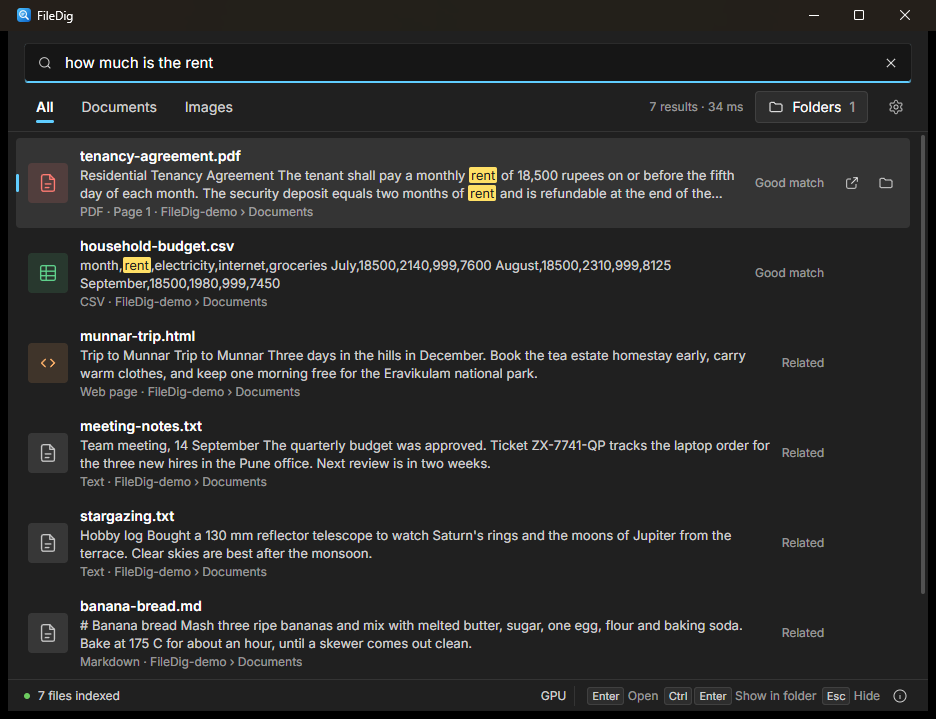Image resolution: width=936 pixels, height=719 pixels.
Task: Click 'CSV · FileDig-demo › Documents' path
Action: pyautogui.click(x=174, y=302)
